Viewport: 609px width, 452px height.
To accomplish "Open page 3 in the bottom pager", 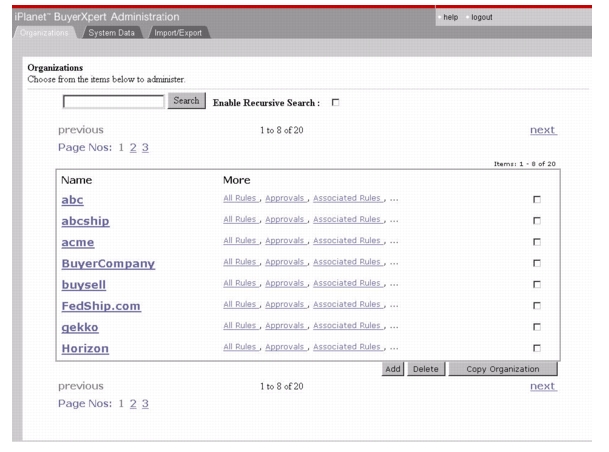I will pyautogui.click(x=145, y=404).
